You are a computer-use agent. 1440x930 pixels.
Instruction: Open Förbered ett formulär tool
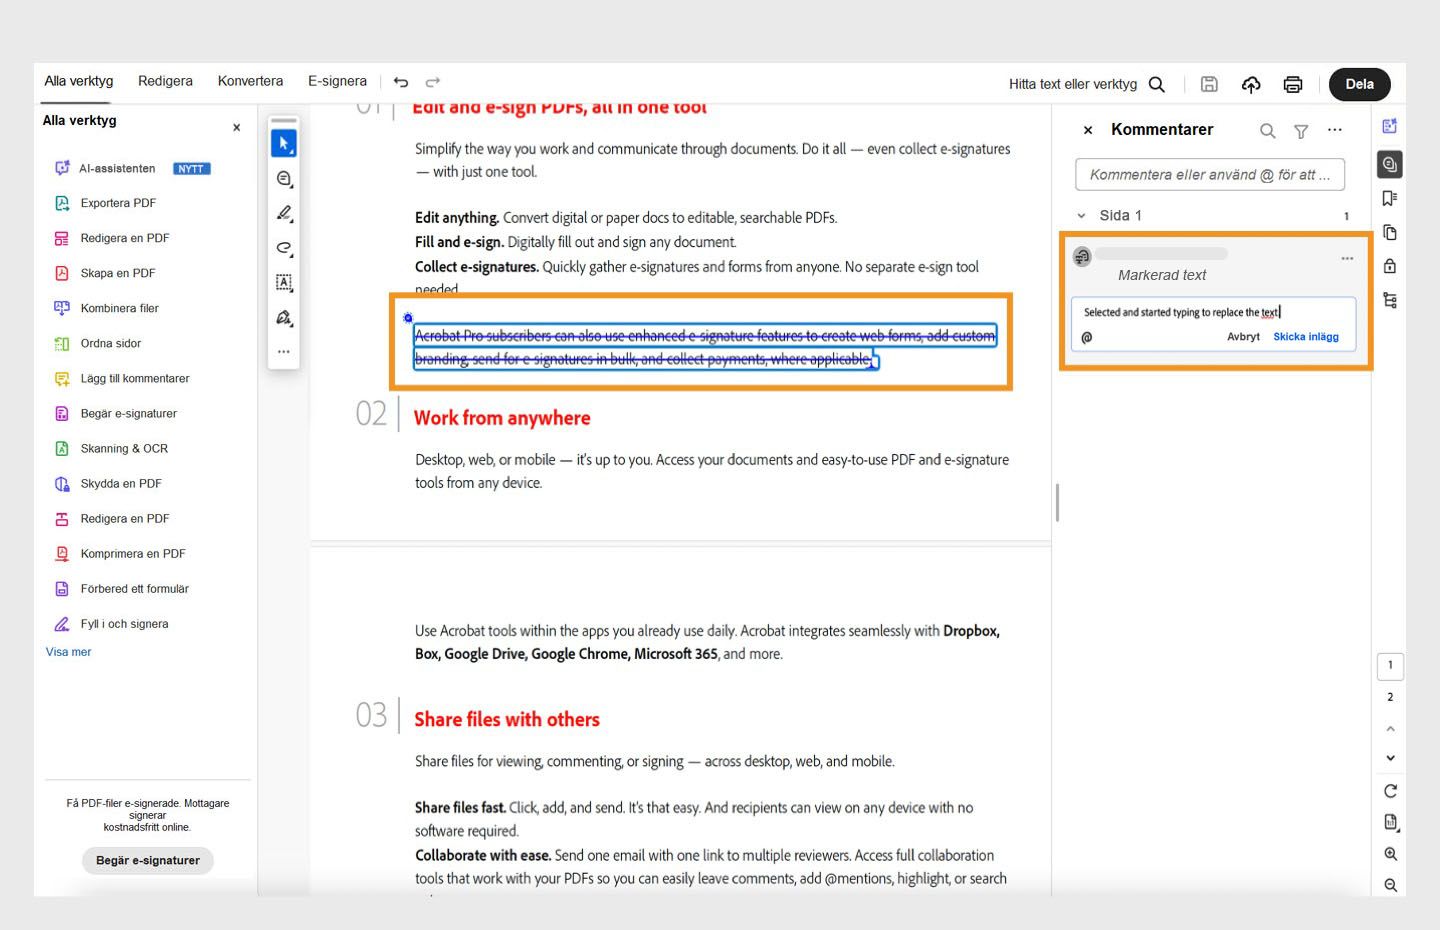coord(121,588)
